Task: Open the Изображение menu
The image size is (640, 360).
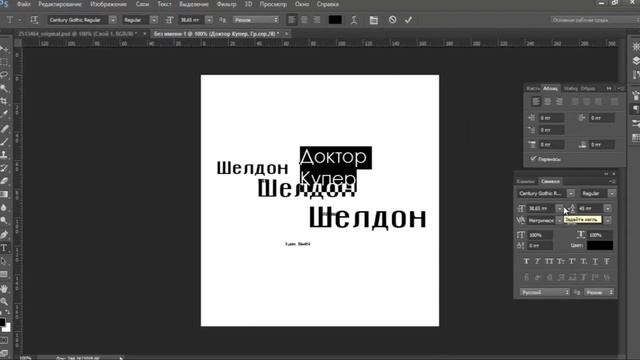Action: click(109, 4)
